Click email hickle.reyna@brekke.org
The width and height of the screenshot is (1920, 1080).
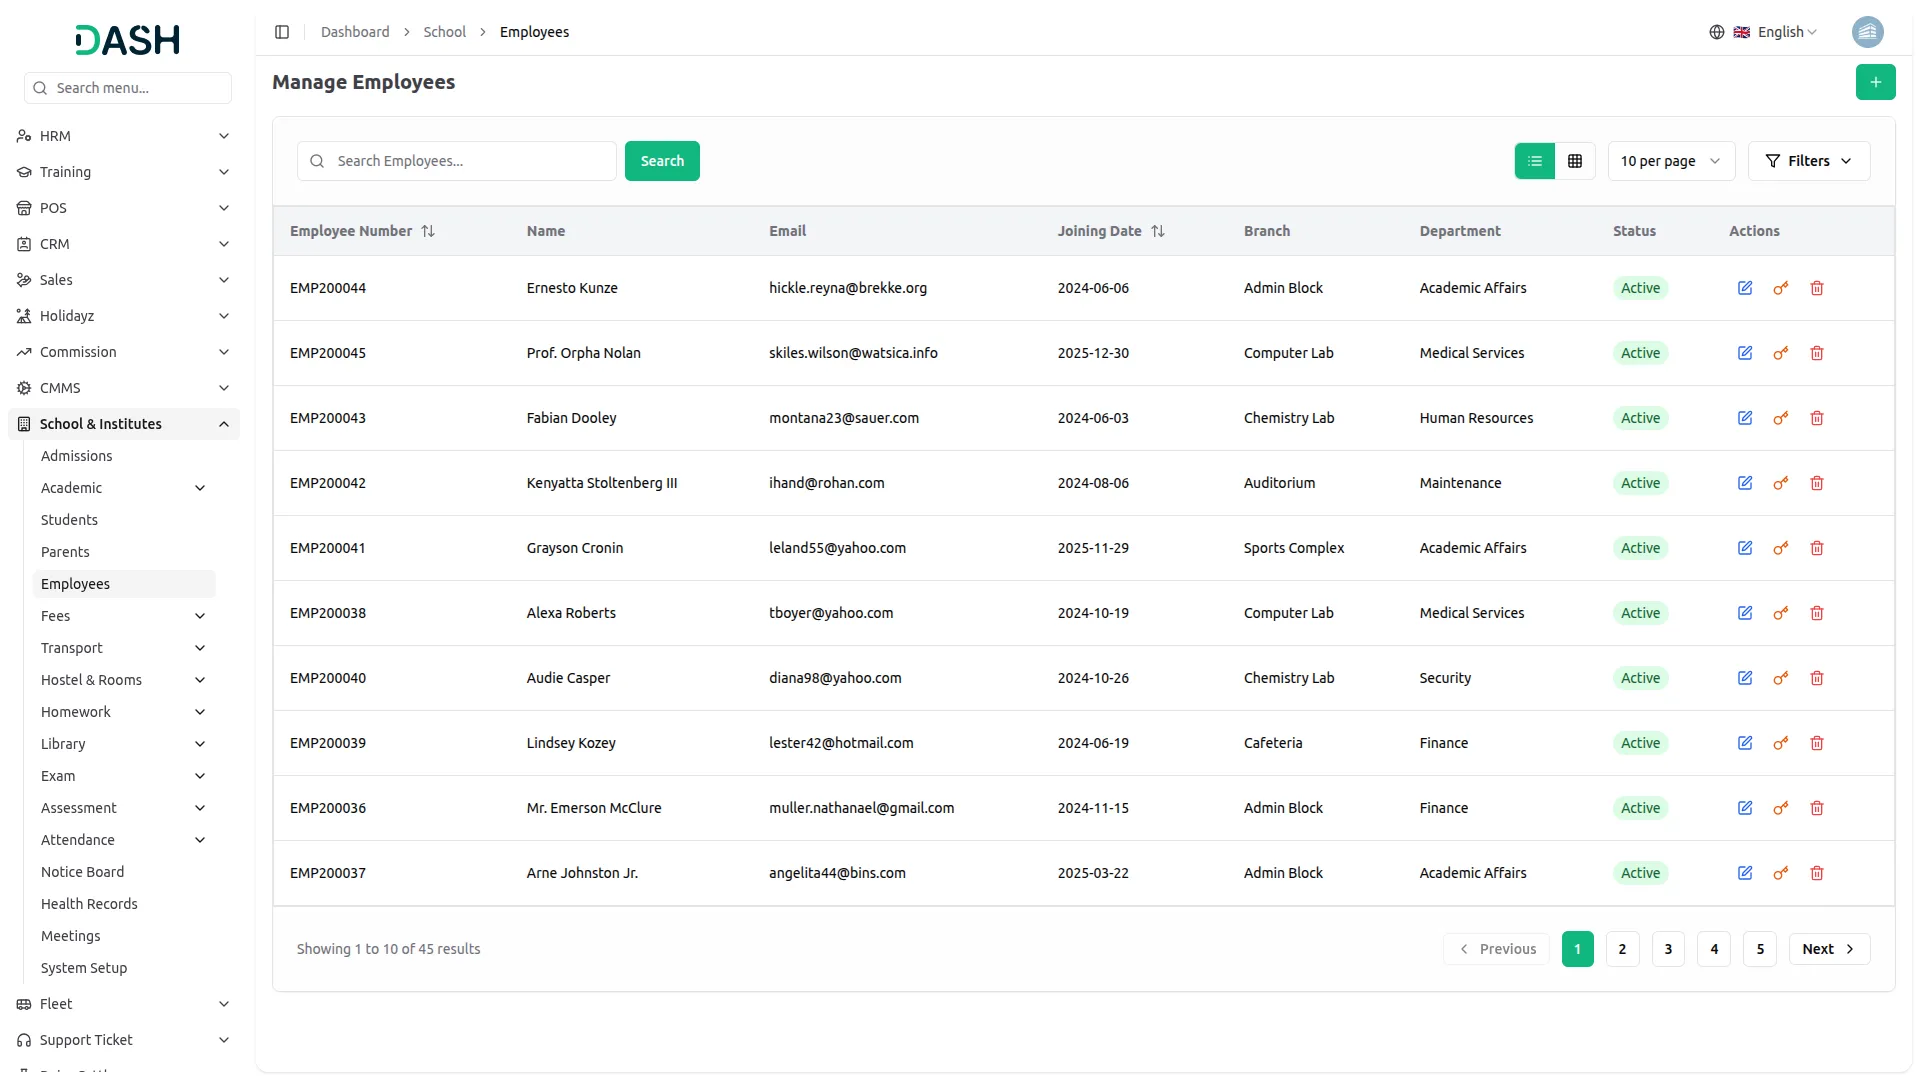(x=848, y=288)
